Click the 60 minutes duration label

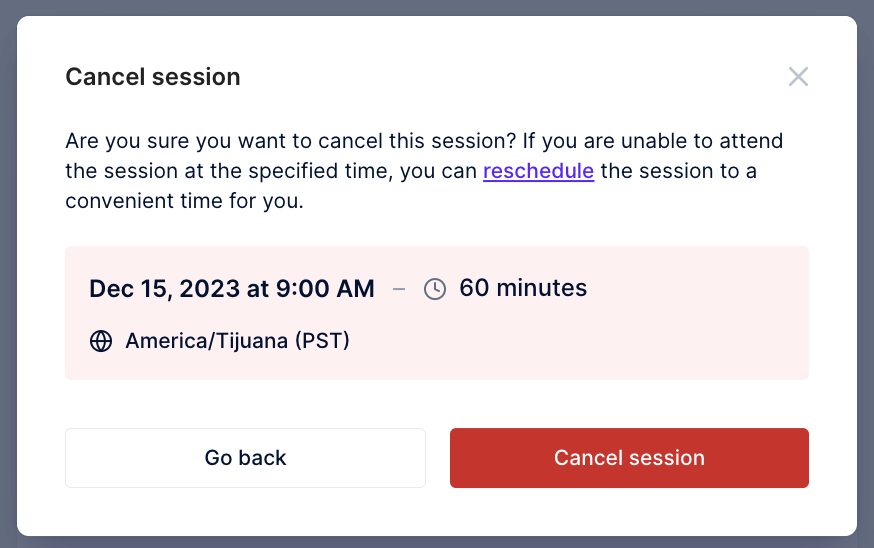click(x=523, y=288)
